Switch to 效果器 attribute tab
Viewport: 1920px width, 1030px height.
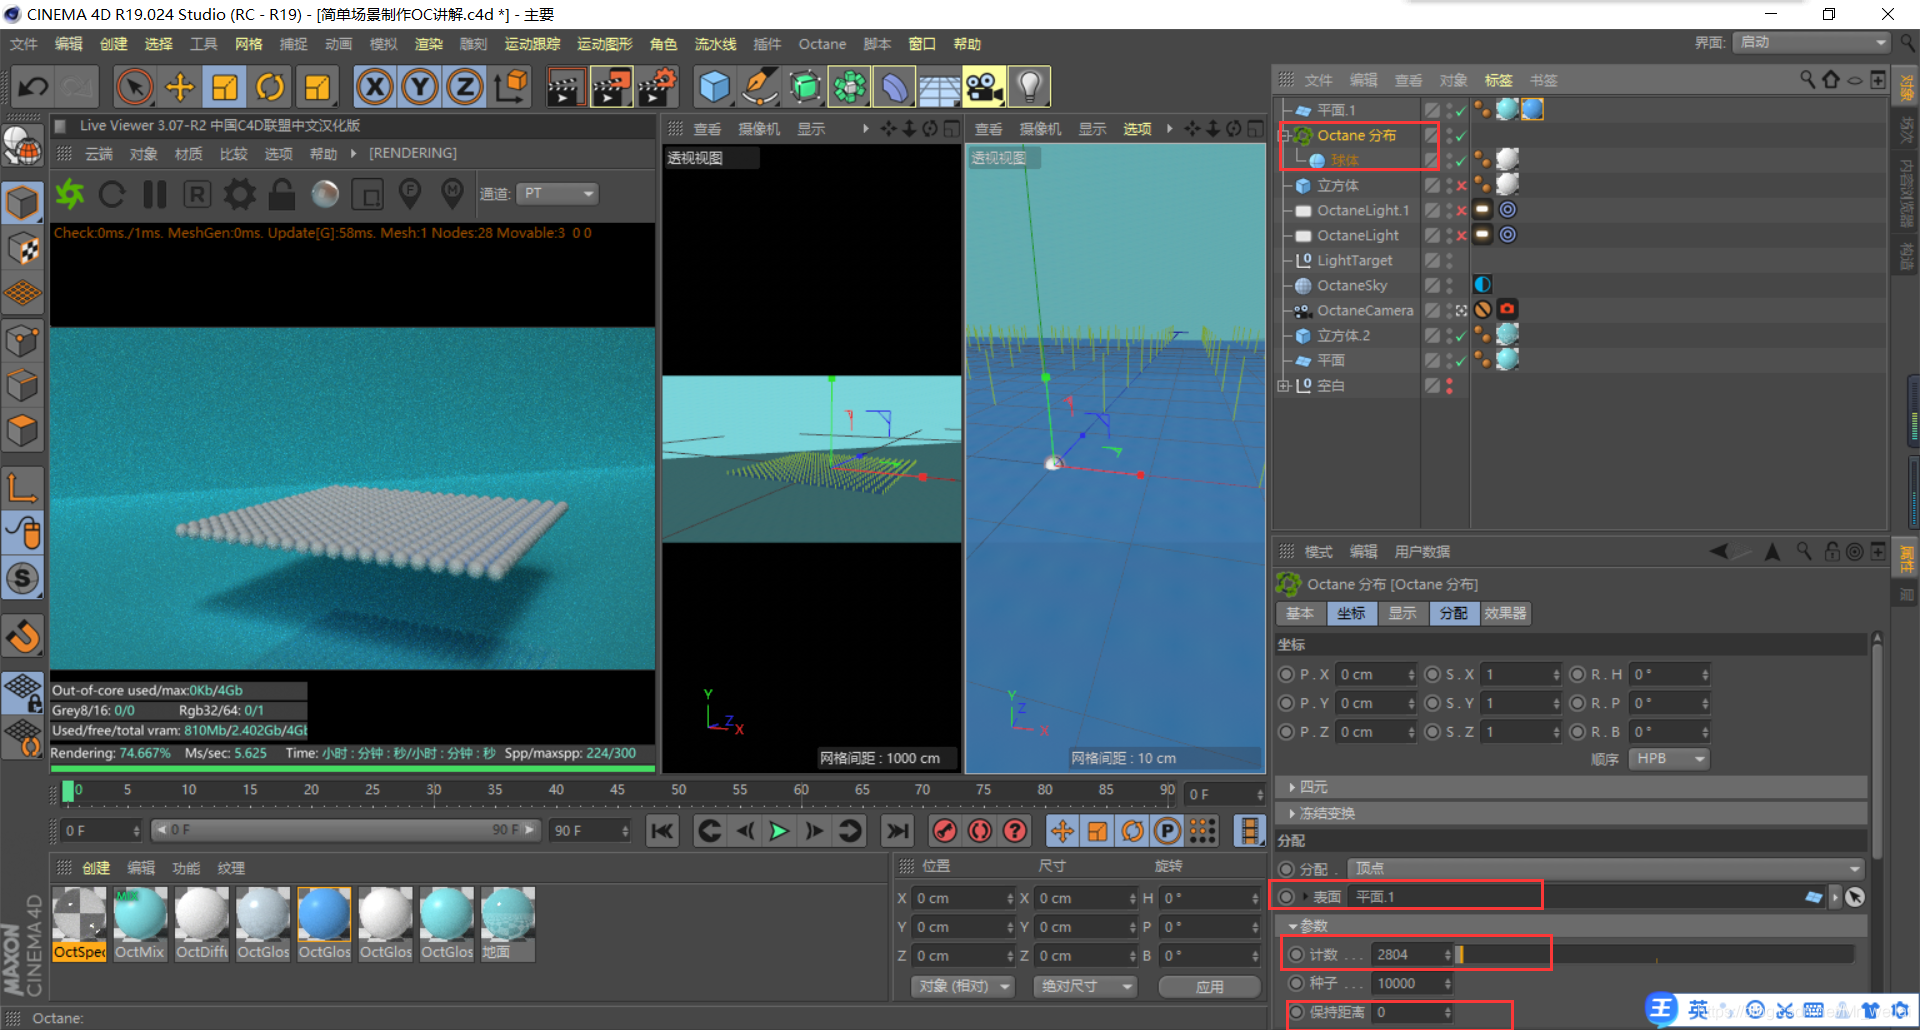click(x=1505, y=613)
